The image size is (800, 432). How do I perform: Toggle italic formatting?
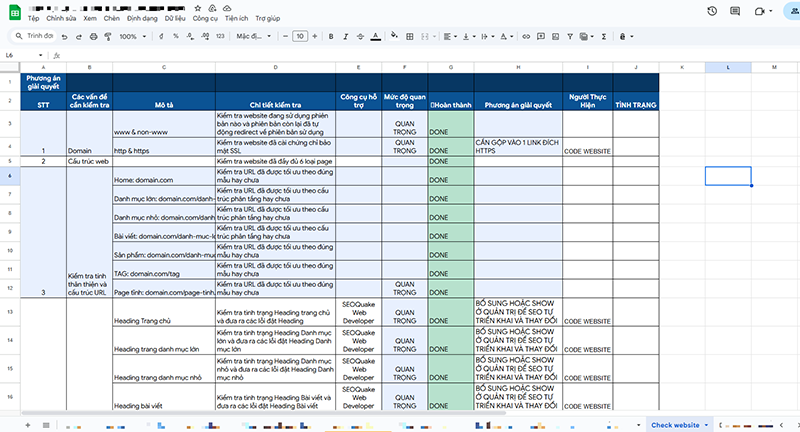(345, 36)
